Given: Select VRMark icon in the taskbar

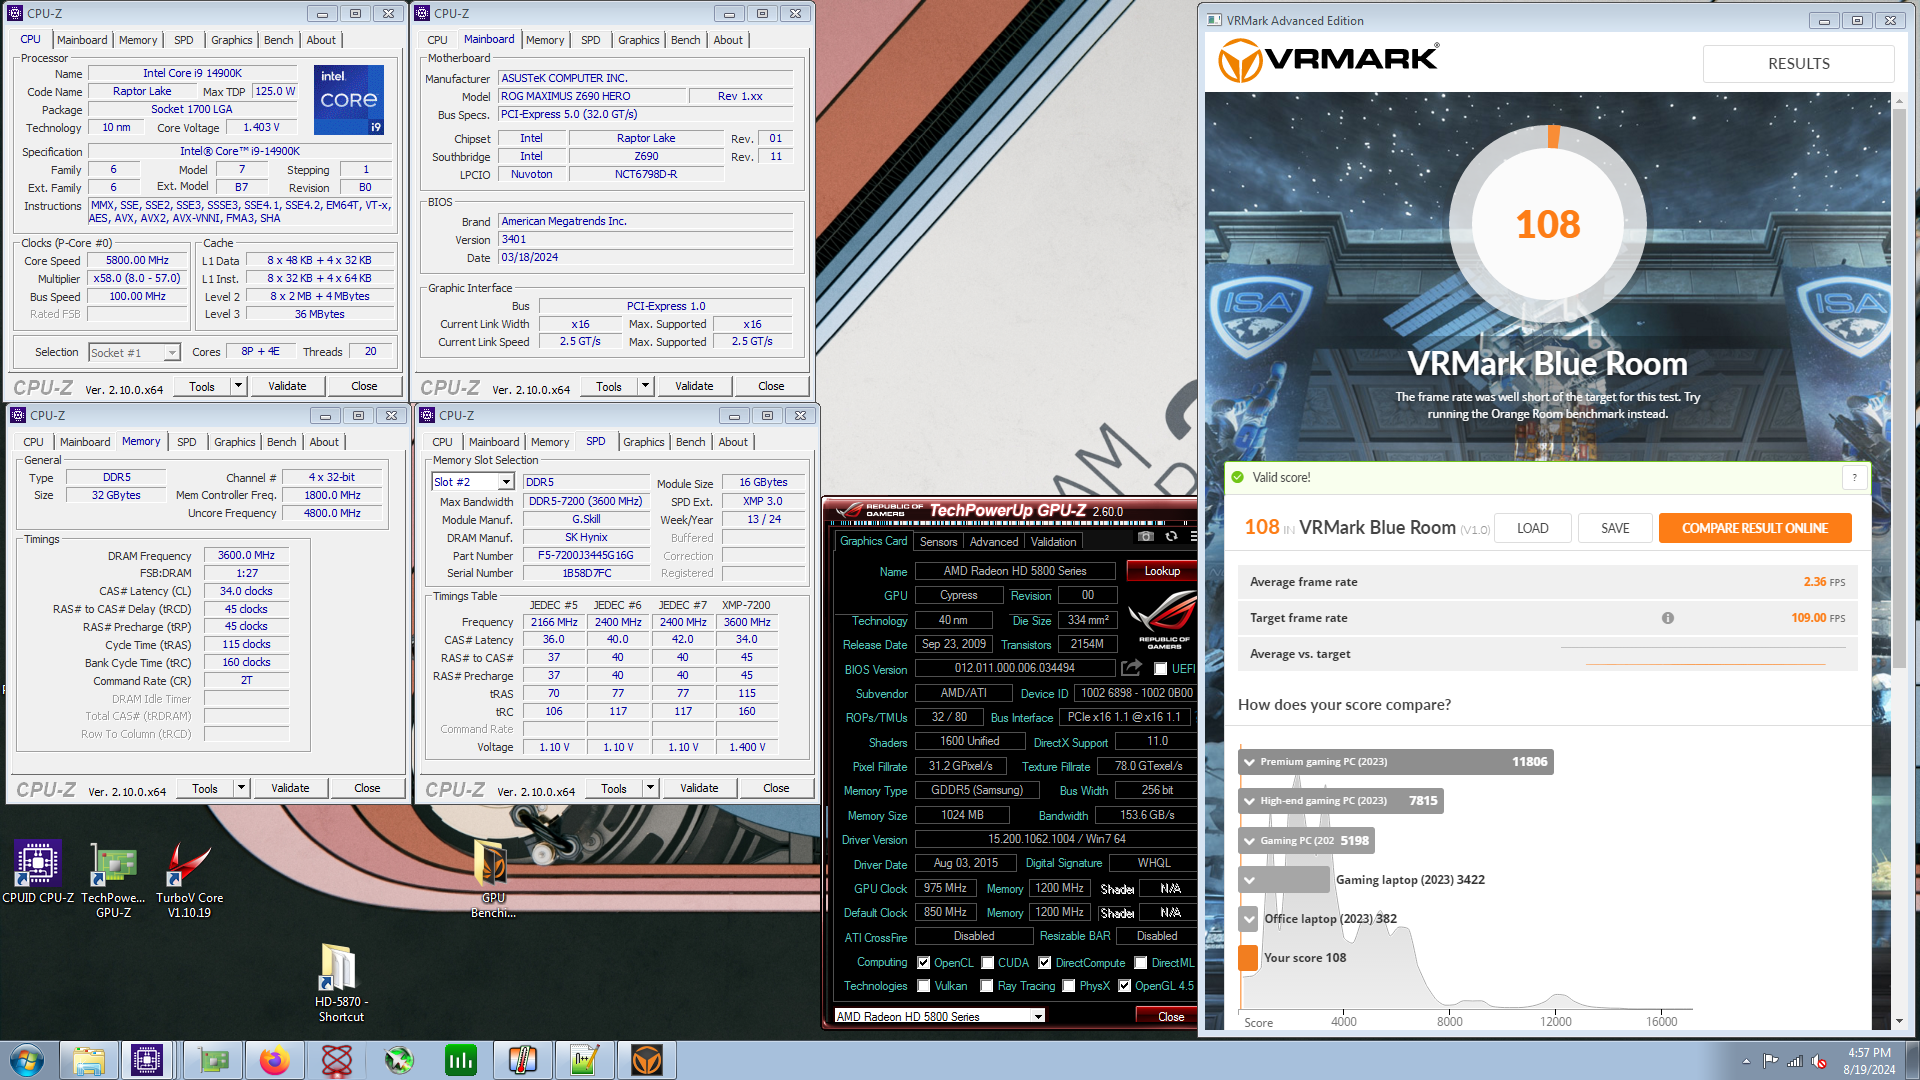Looking at the screenshot, I should click(x=647, y=1060).
